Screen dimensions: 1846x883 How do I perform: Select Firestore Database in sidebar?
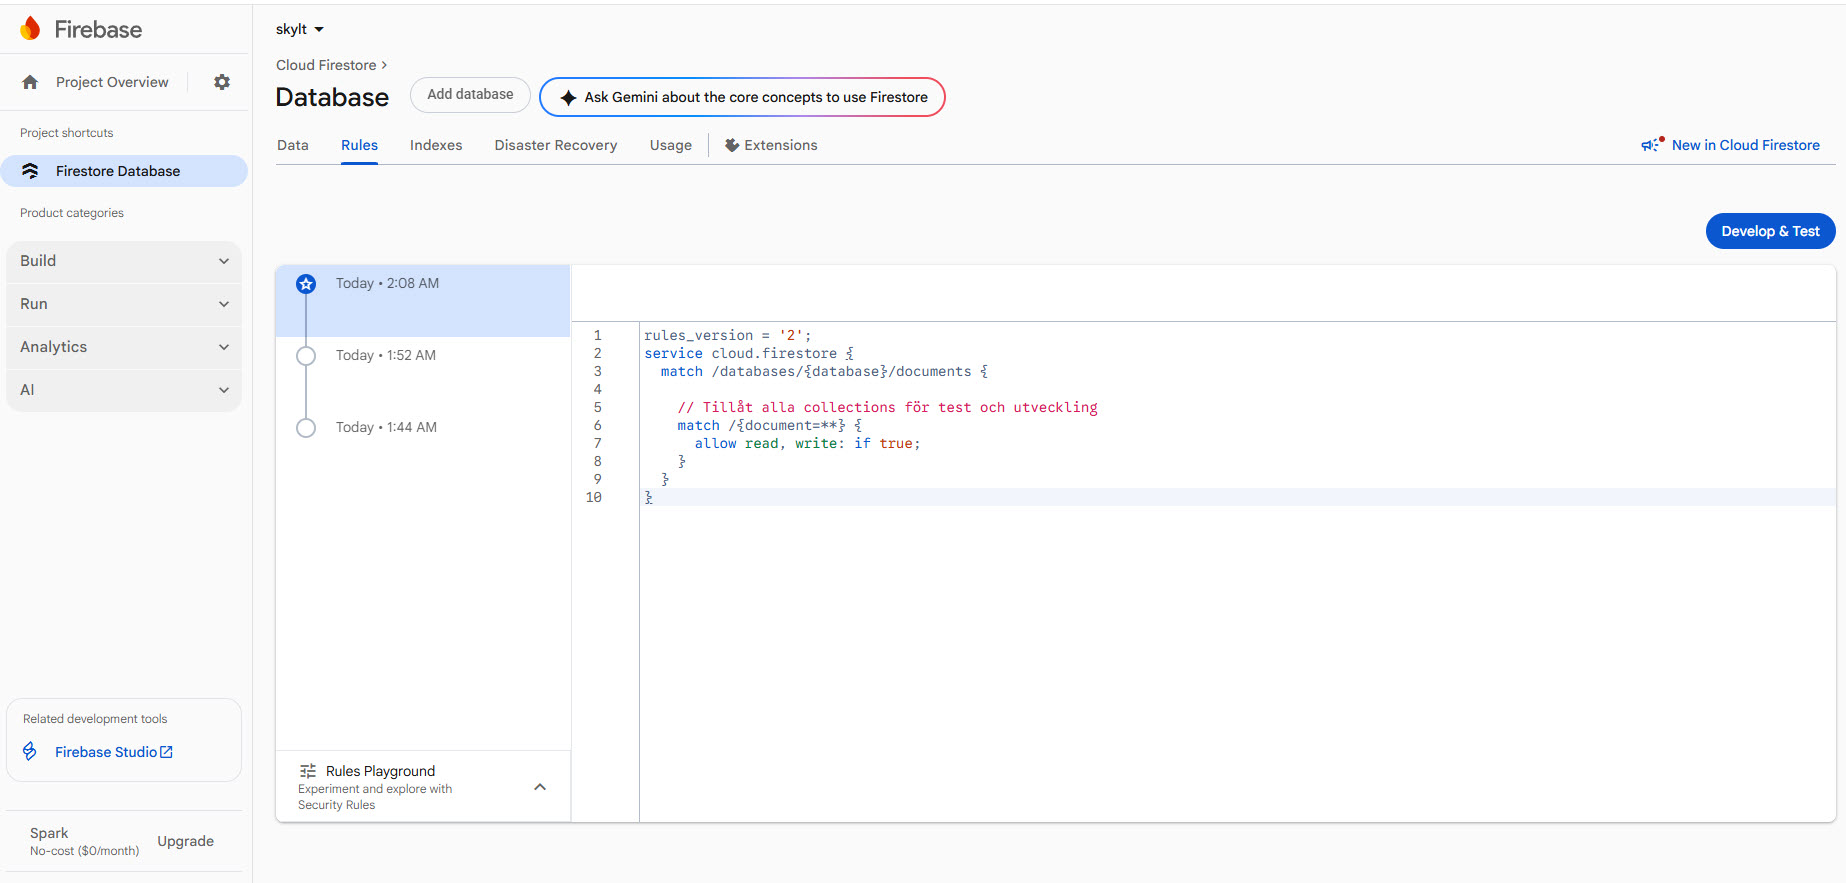point(124,171)
